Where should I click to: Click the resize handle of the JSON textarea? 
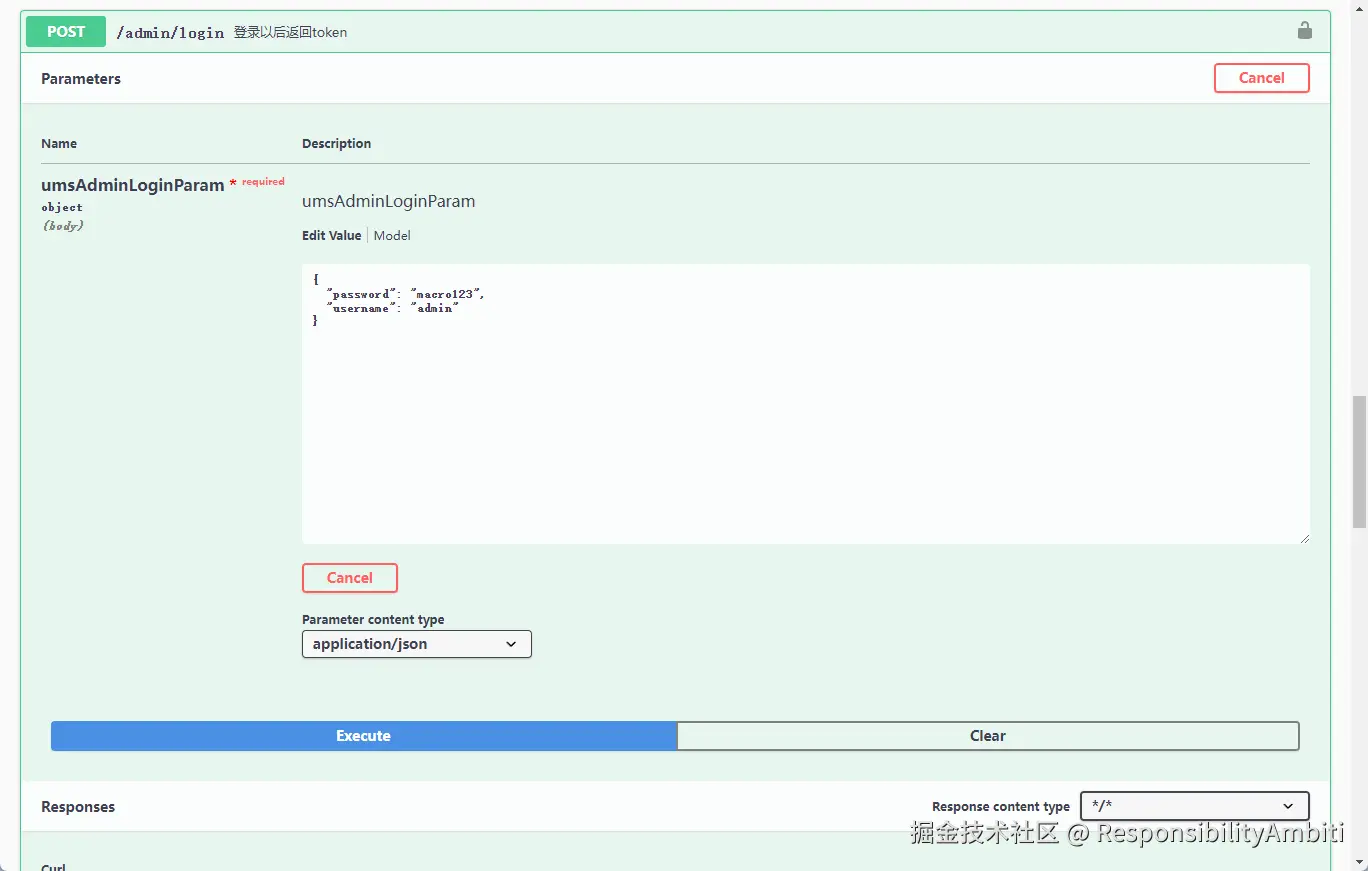pyautogui.click(x=1304, y=538)
